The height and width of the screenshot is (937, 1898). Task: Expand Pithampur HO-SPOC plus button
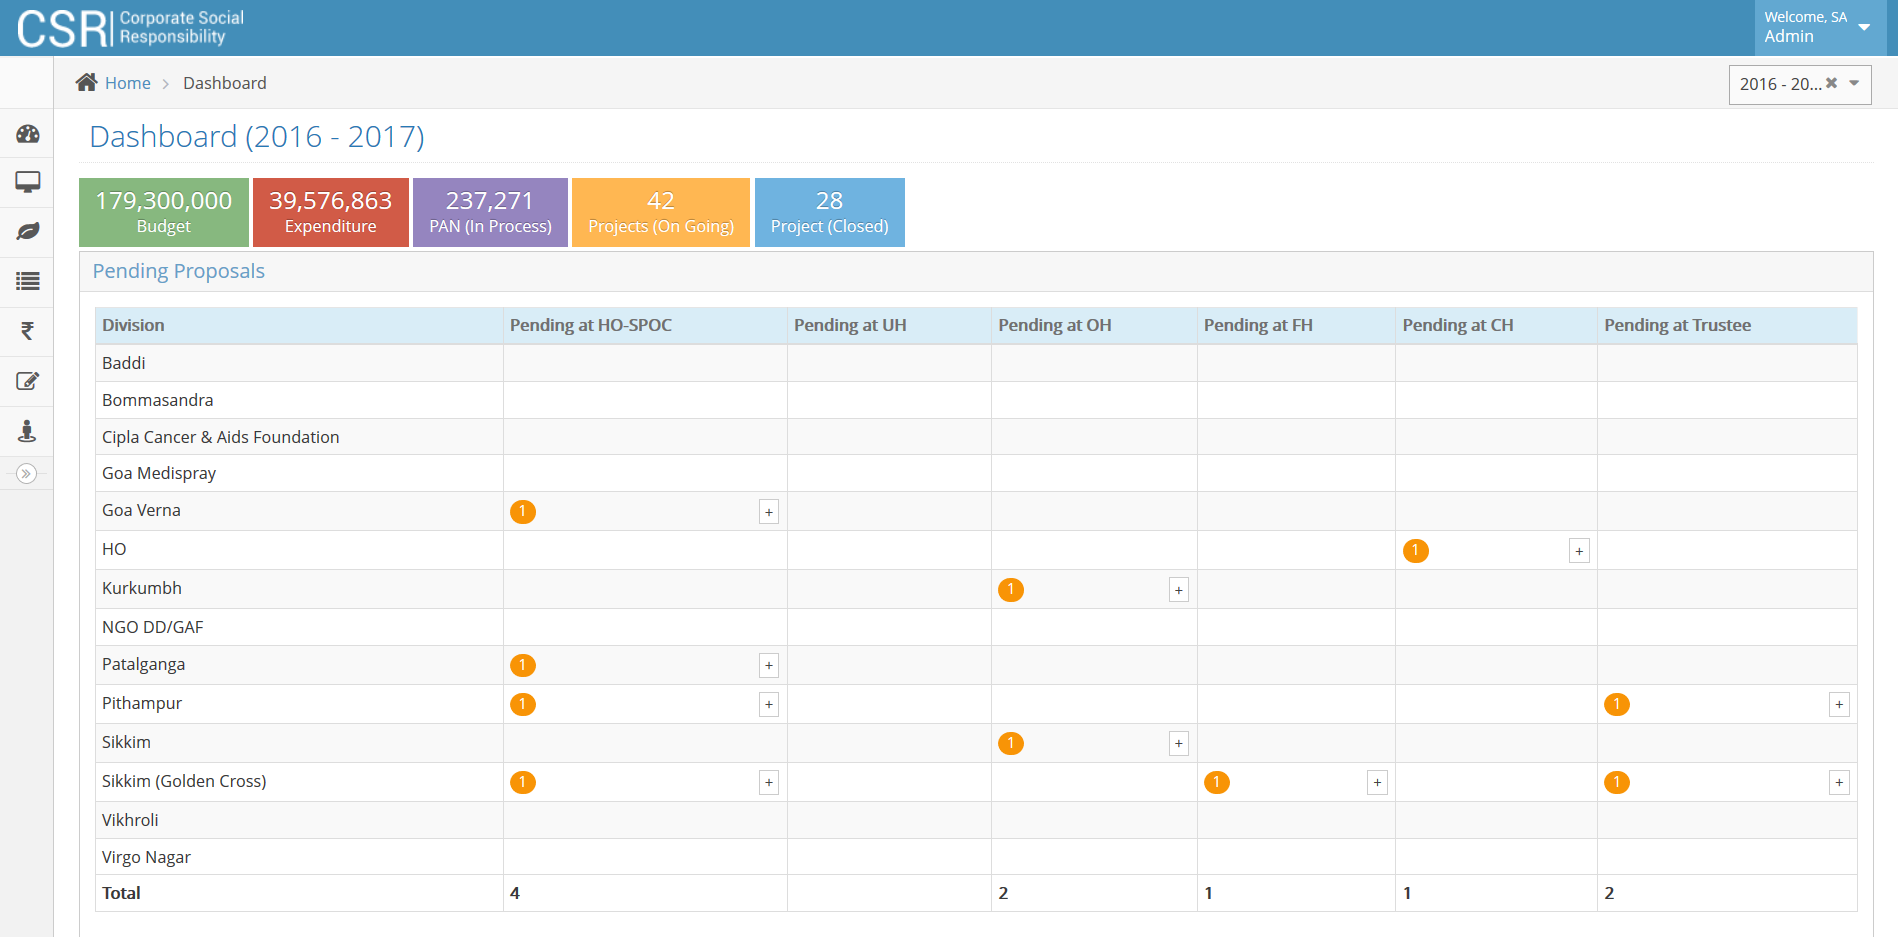pos(769,704)
